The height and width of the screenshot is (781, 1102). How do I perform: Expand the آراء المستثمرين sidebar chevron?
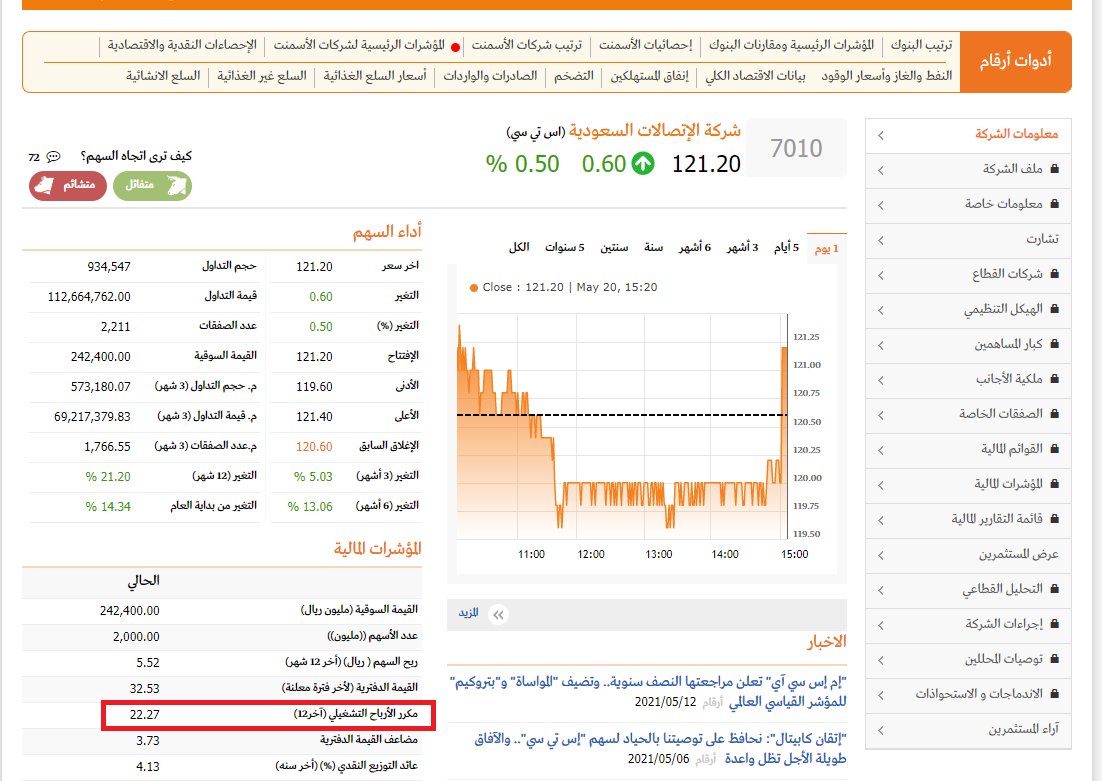tap(881, 730)
